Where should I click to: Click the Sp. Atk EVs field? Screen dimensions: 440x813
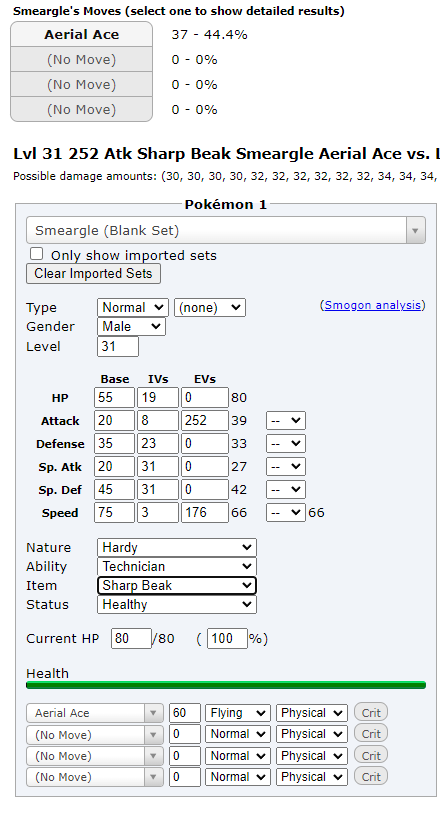pos(205,467)
